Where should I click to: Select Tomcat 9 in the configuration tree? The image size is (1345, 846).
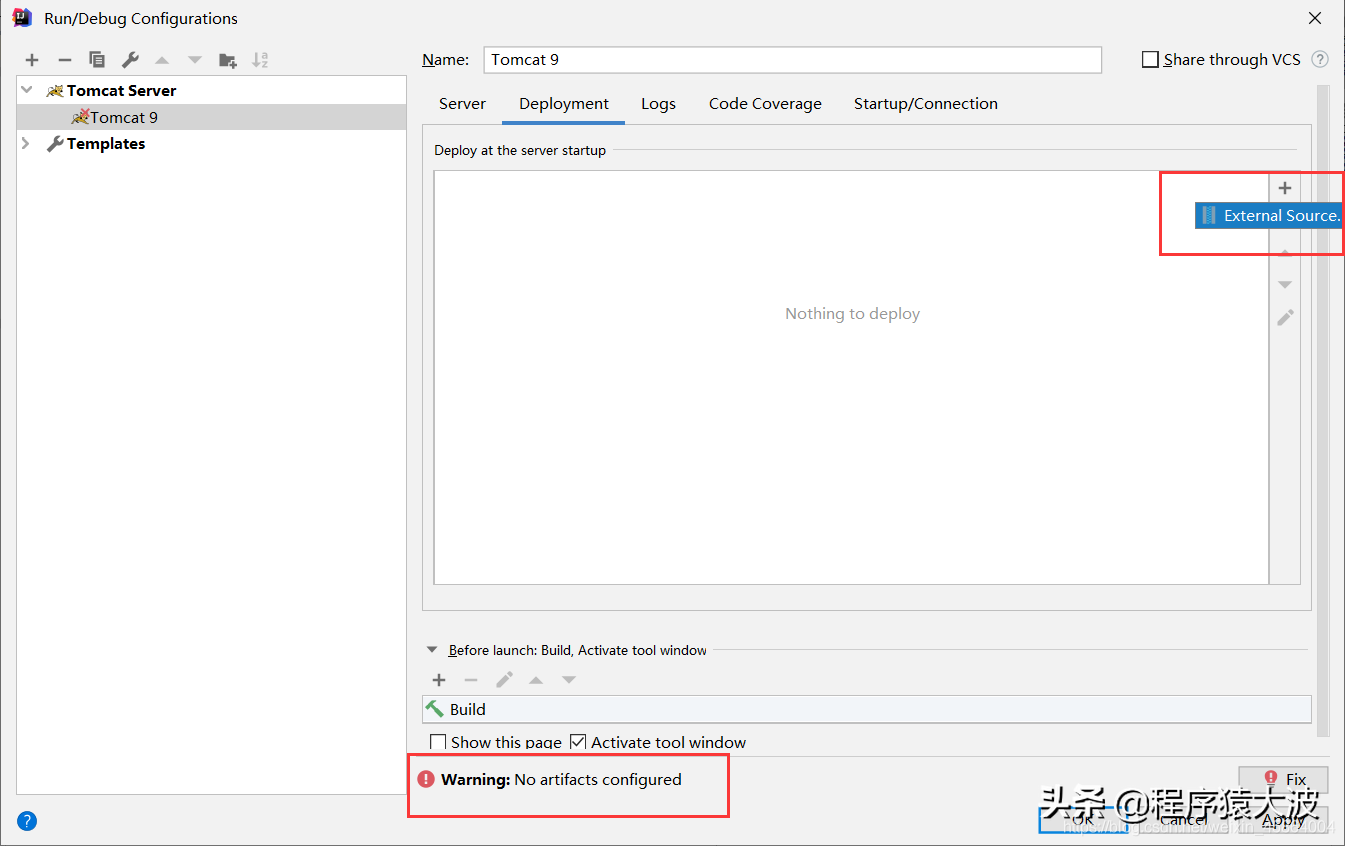[211, 117]
